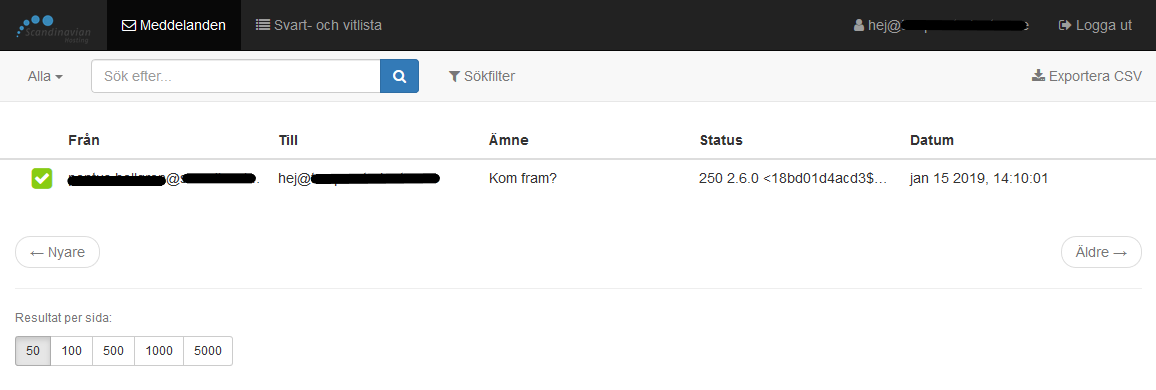Click Exportera CSV download icon
Image resolution: width=1156 pixels, height=390 pixels.
1038,75
